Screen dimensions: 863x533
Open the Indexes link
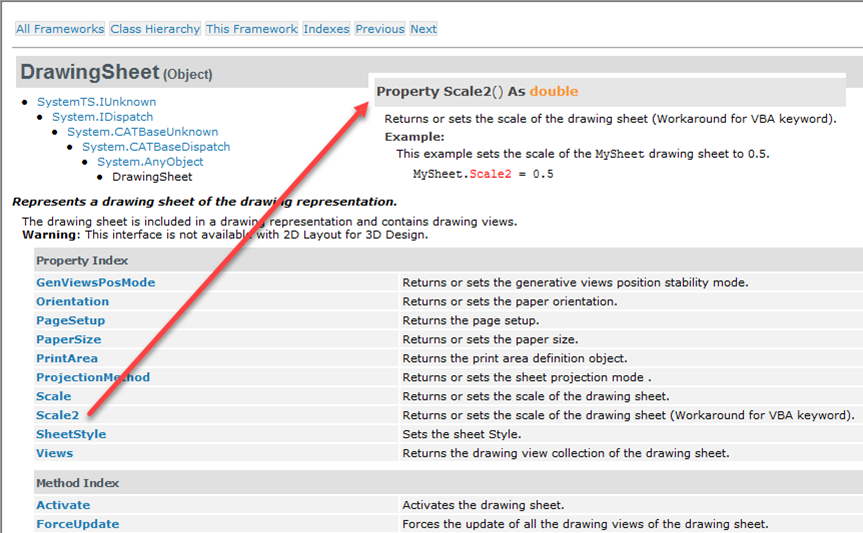326,29
